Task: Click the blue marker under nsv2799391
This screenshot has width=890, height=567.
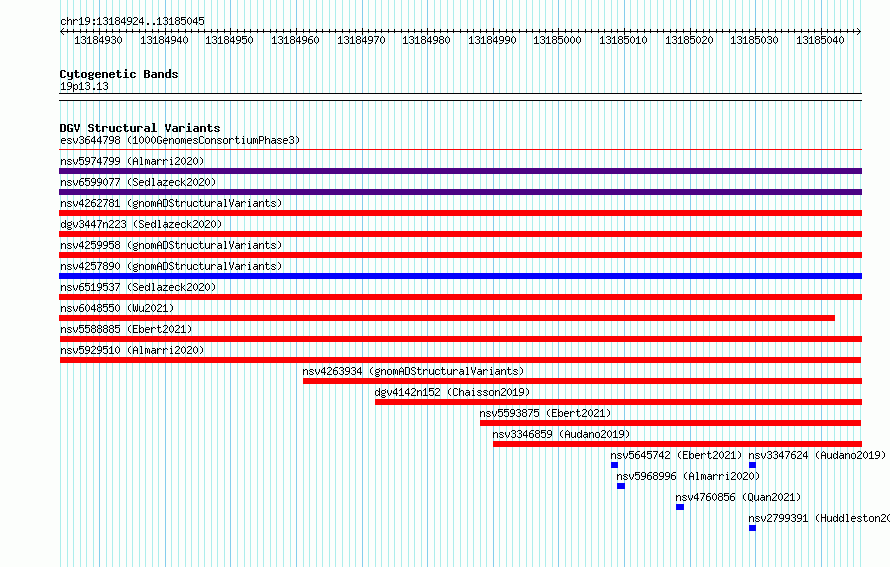Action: click(x=752, y=528)
